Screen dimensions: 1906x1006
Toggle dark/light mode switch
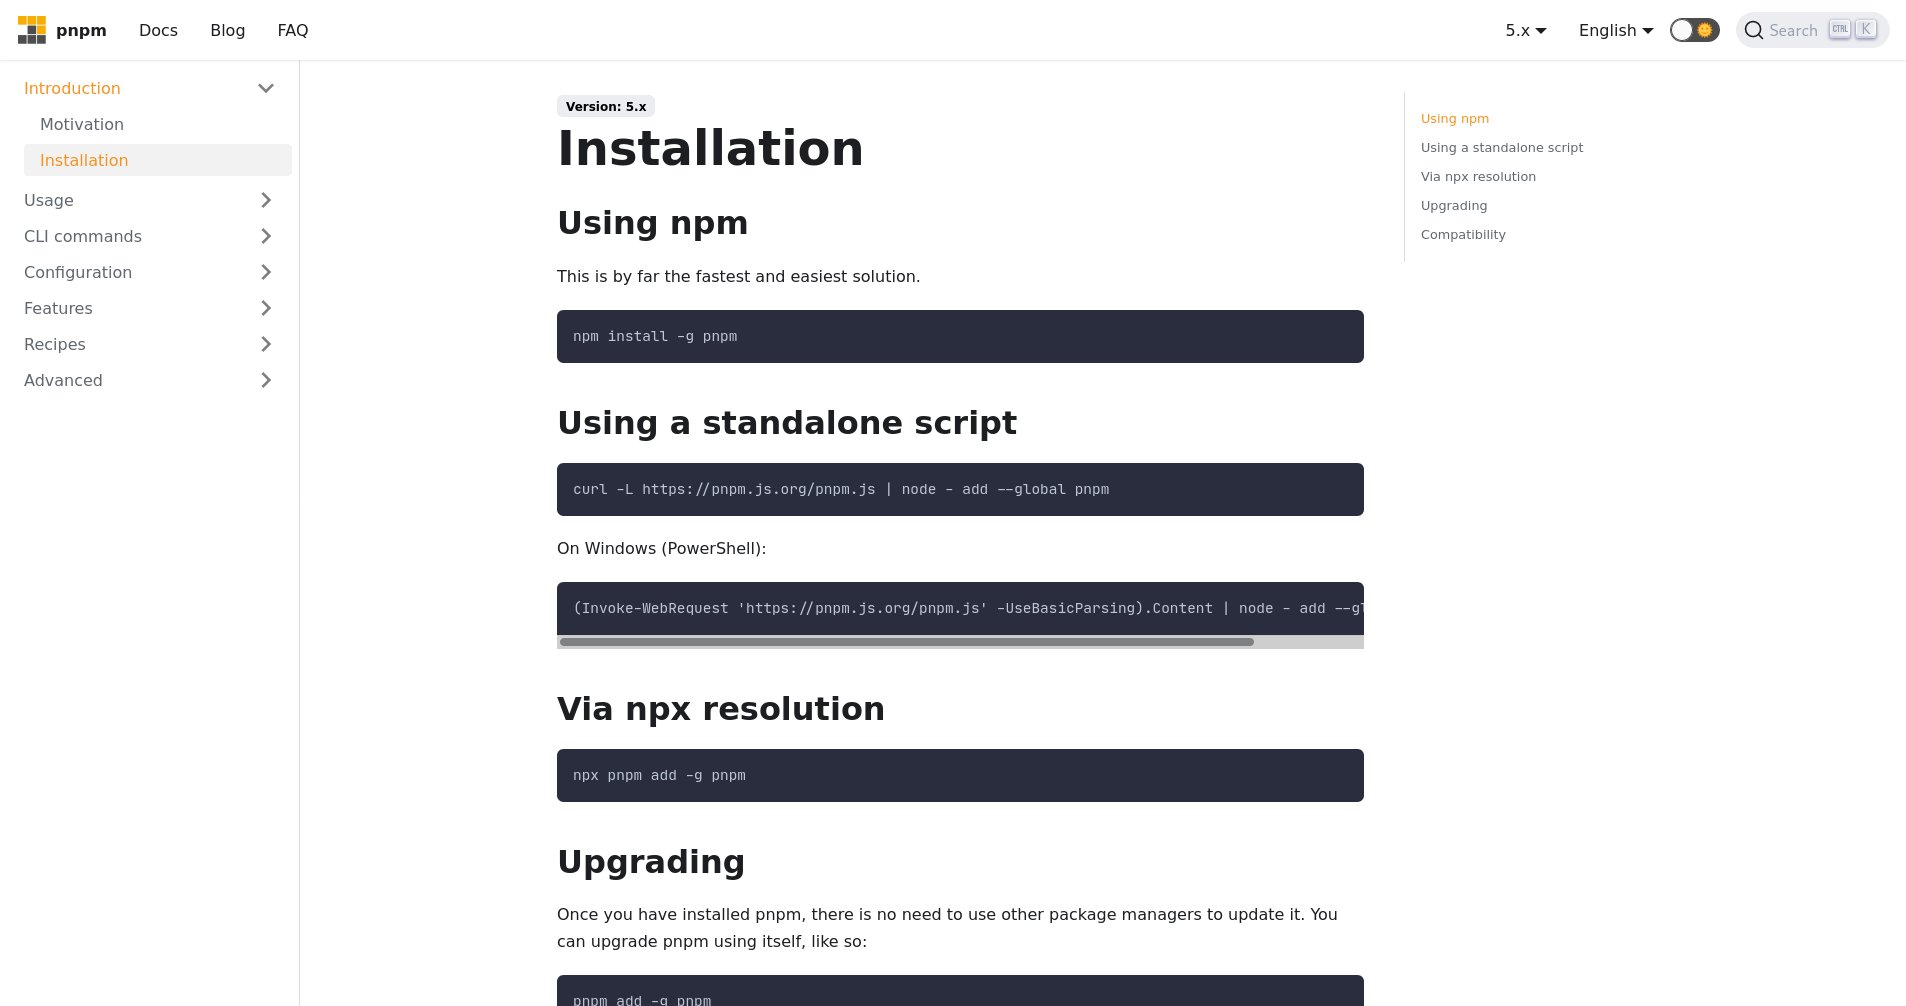click(x=1695, y=30)
